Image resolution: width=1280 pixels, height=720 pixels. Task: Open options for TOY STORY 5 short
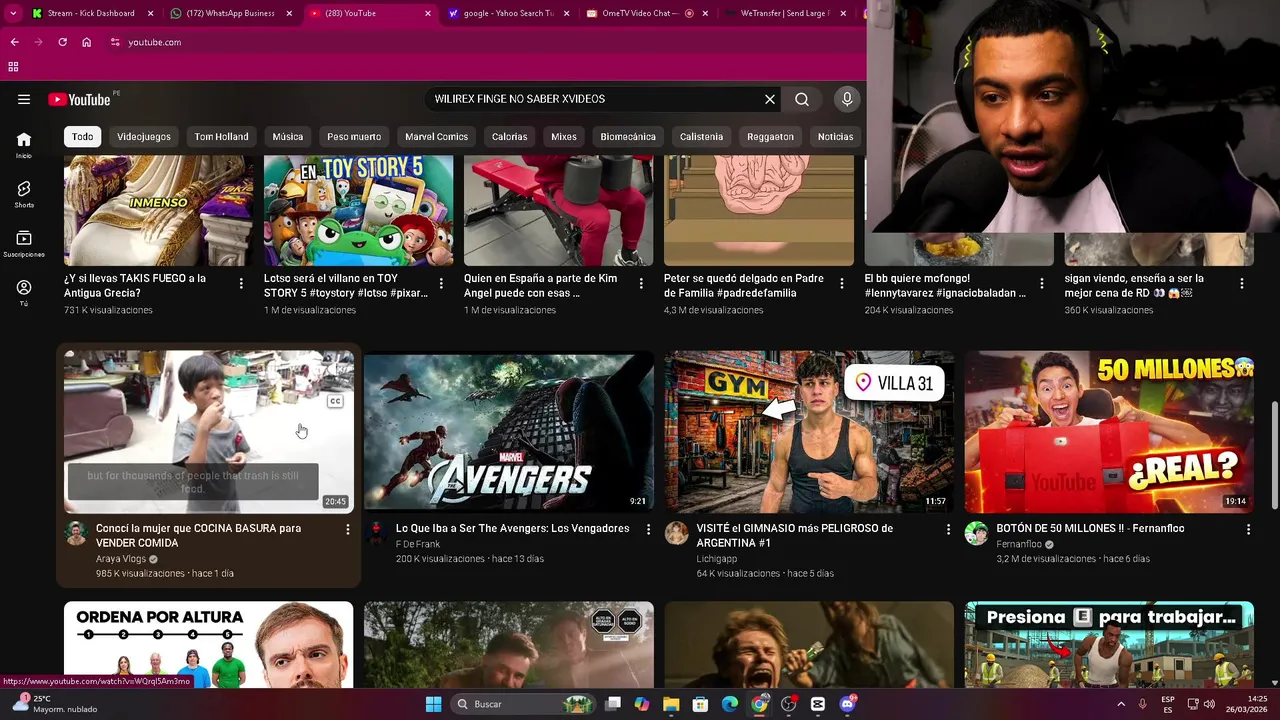(441, 284)
